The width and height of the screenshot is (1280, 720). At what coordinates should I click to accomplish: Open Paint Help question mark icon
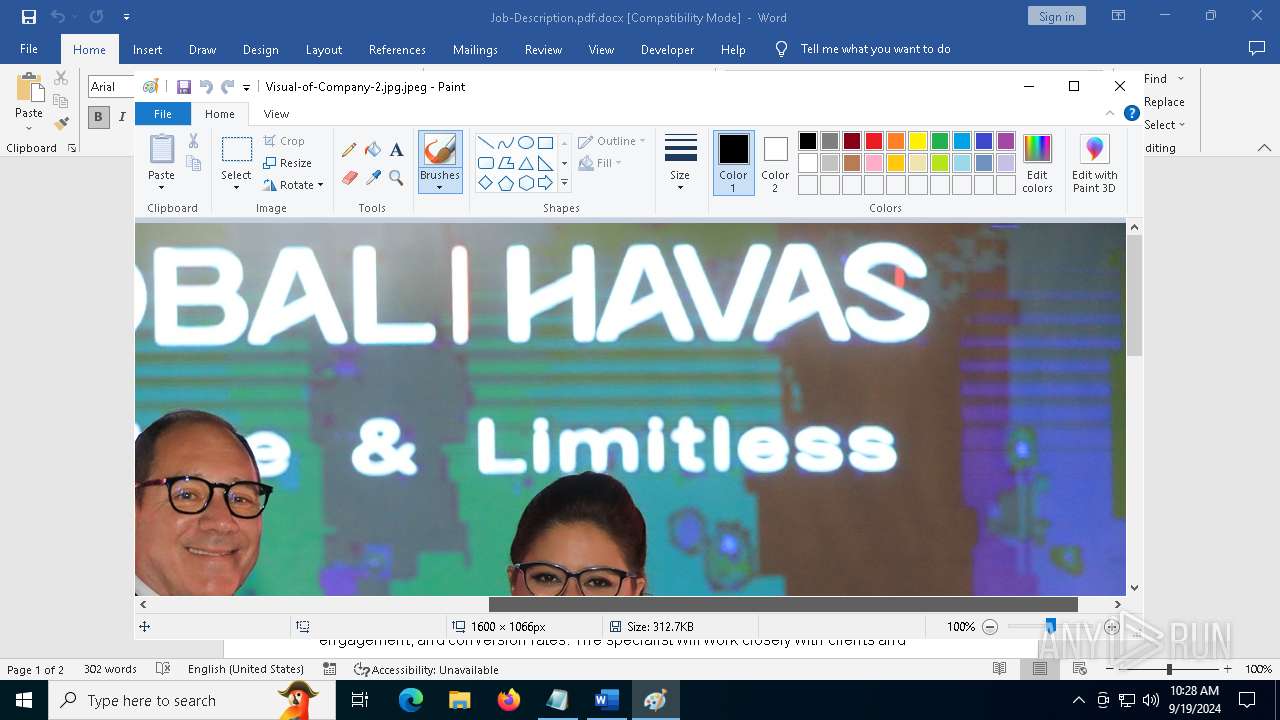click(1131, 113)
